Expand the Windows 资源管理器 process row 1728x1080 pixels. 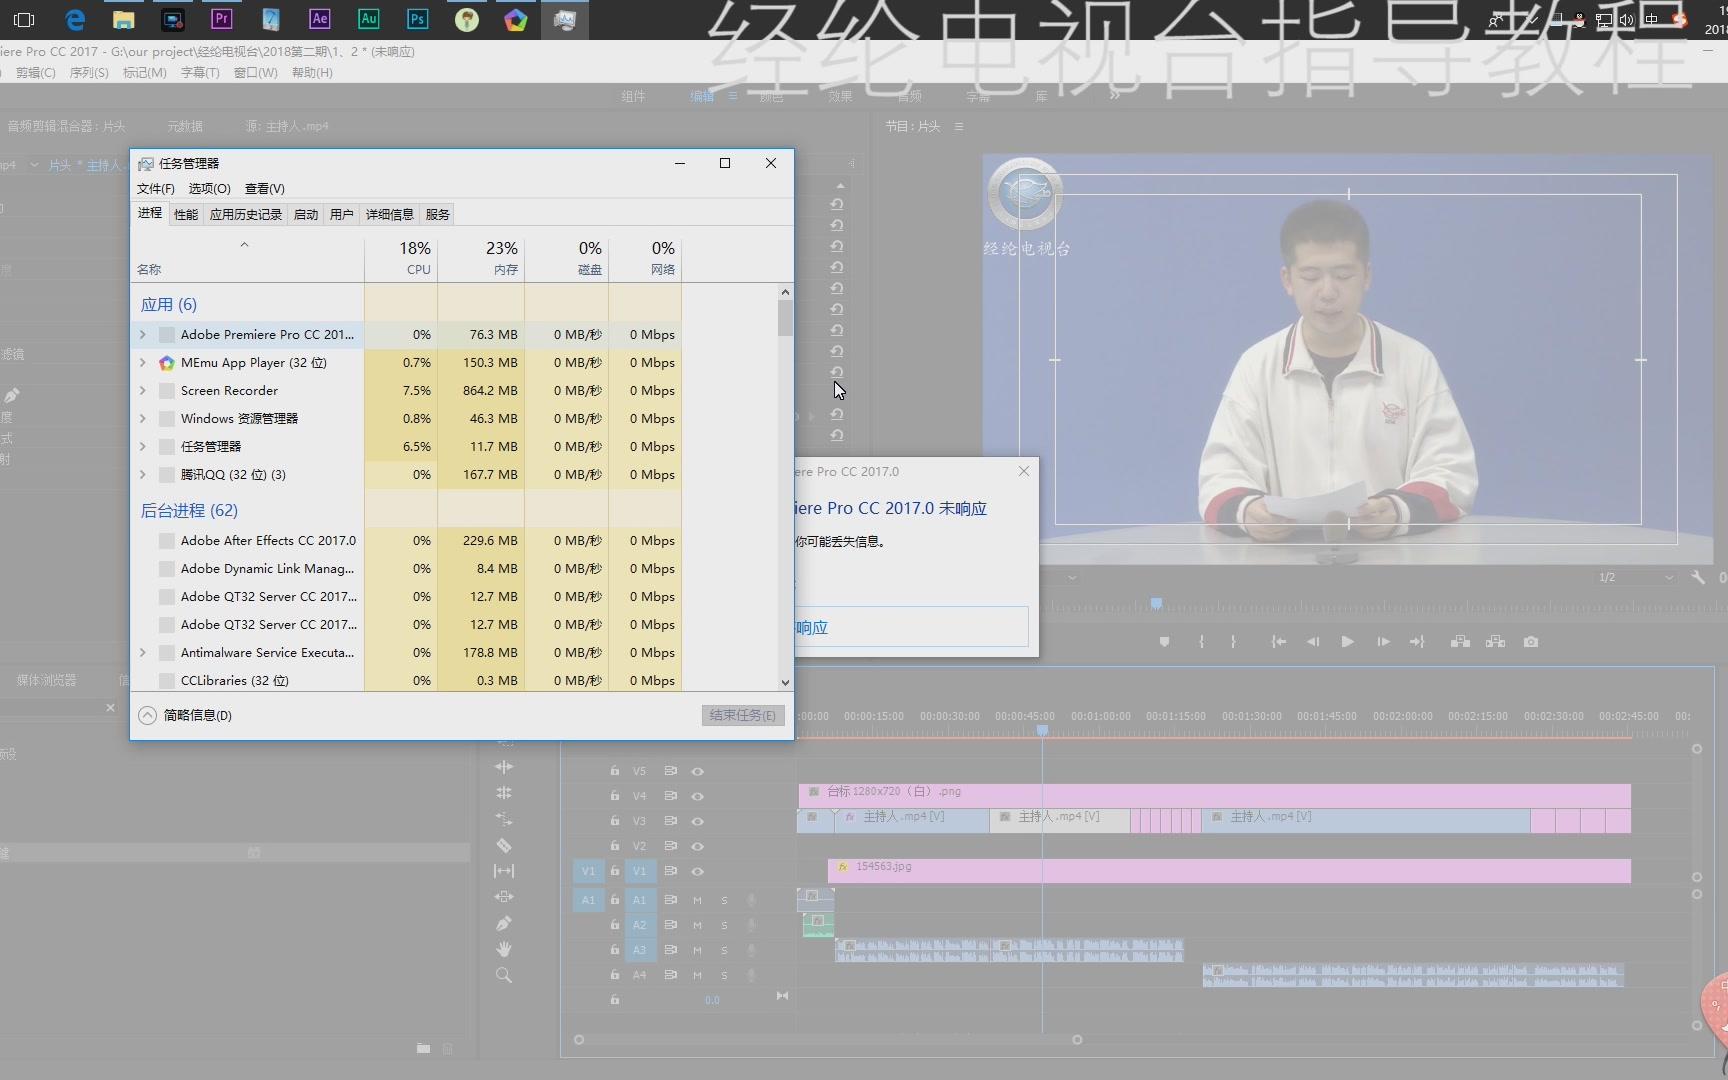[143, 418]
